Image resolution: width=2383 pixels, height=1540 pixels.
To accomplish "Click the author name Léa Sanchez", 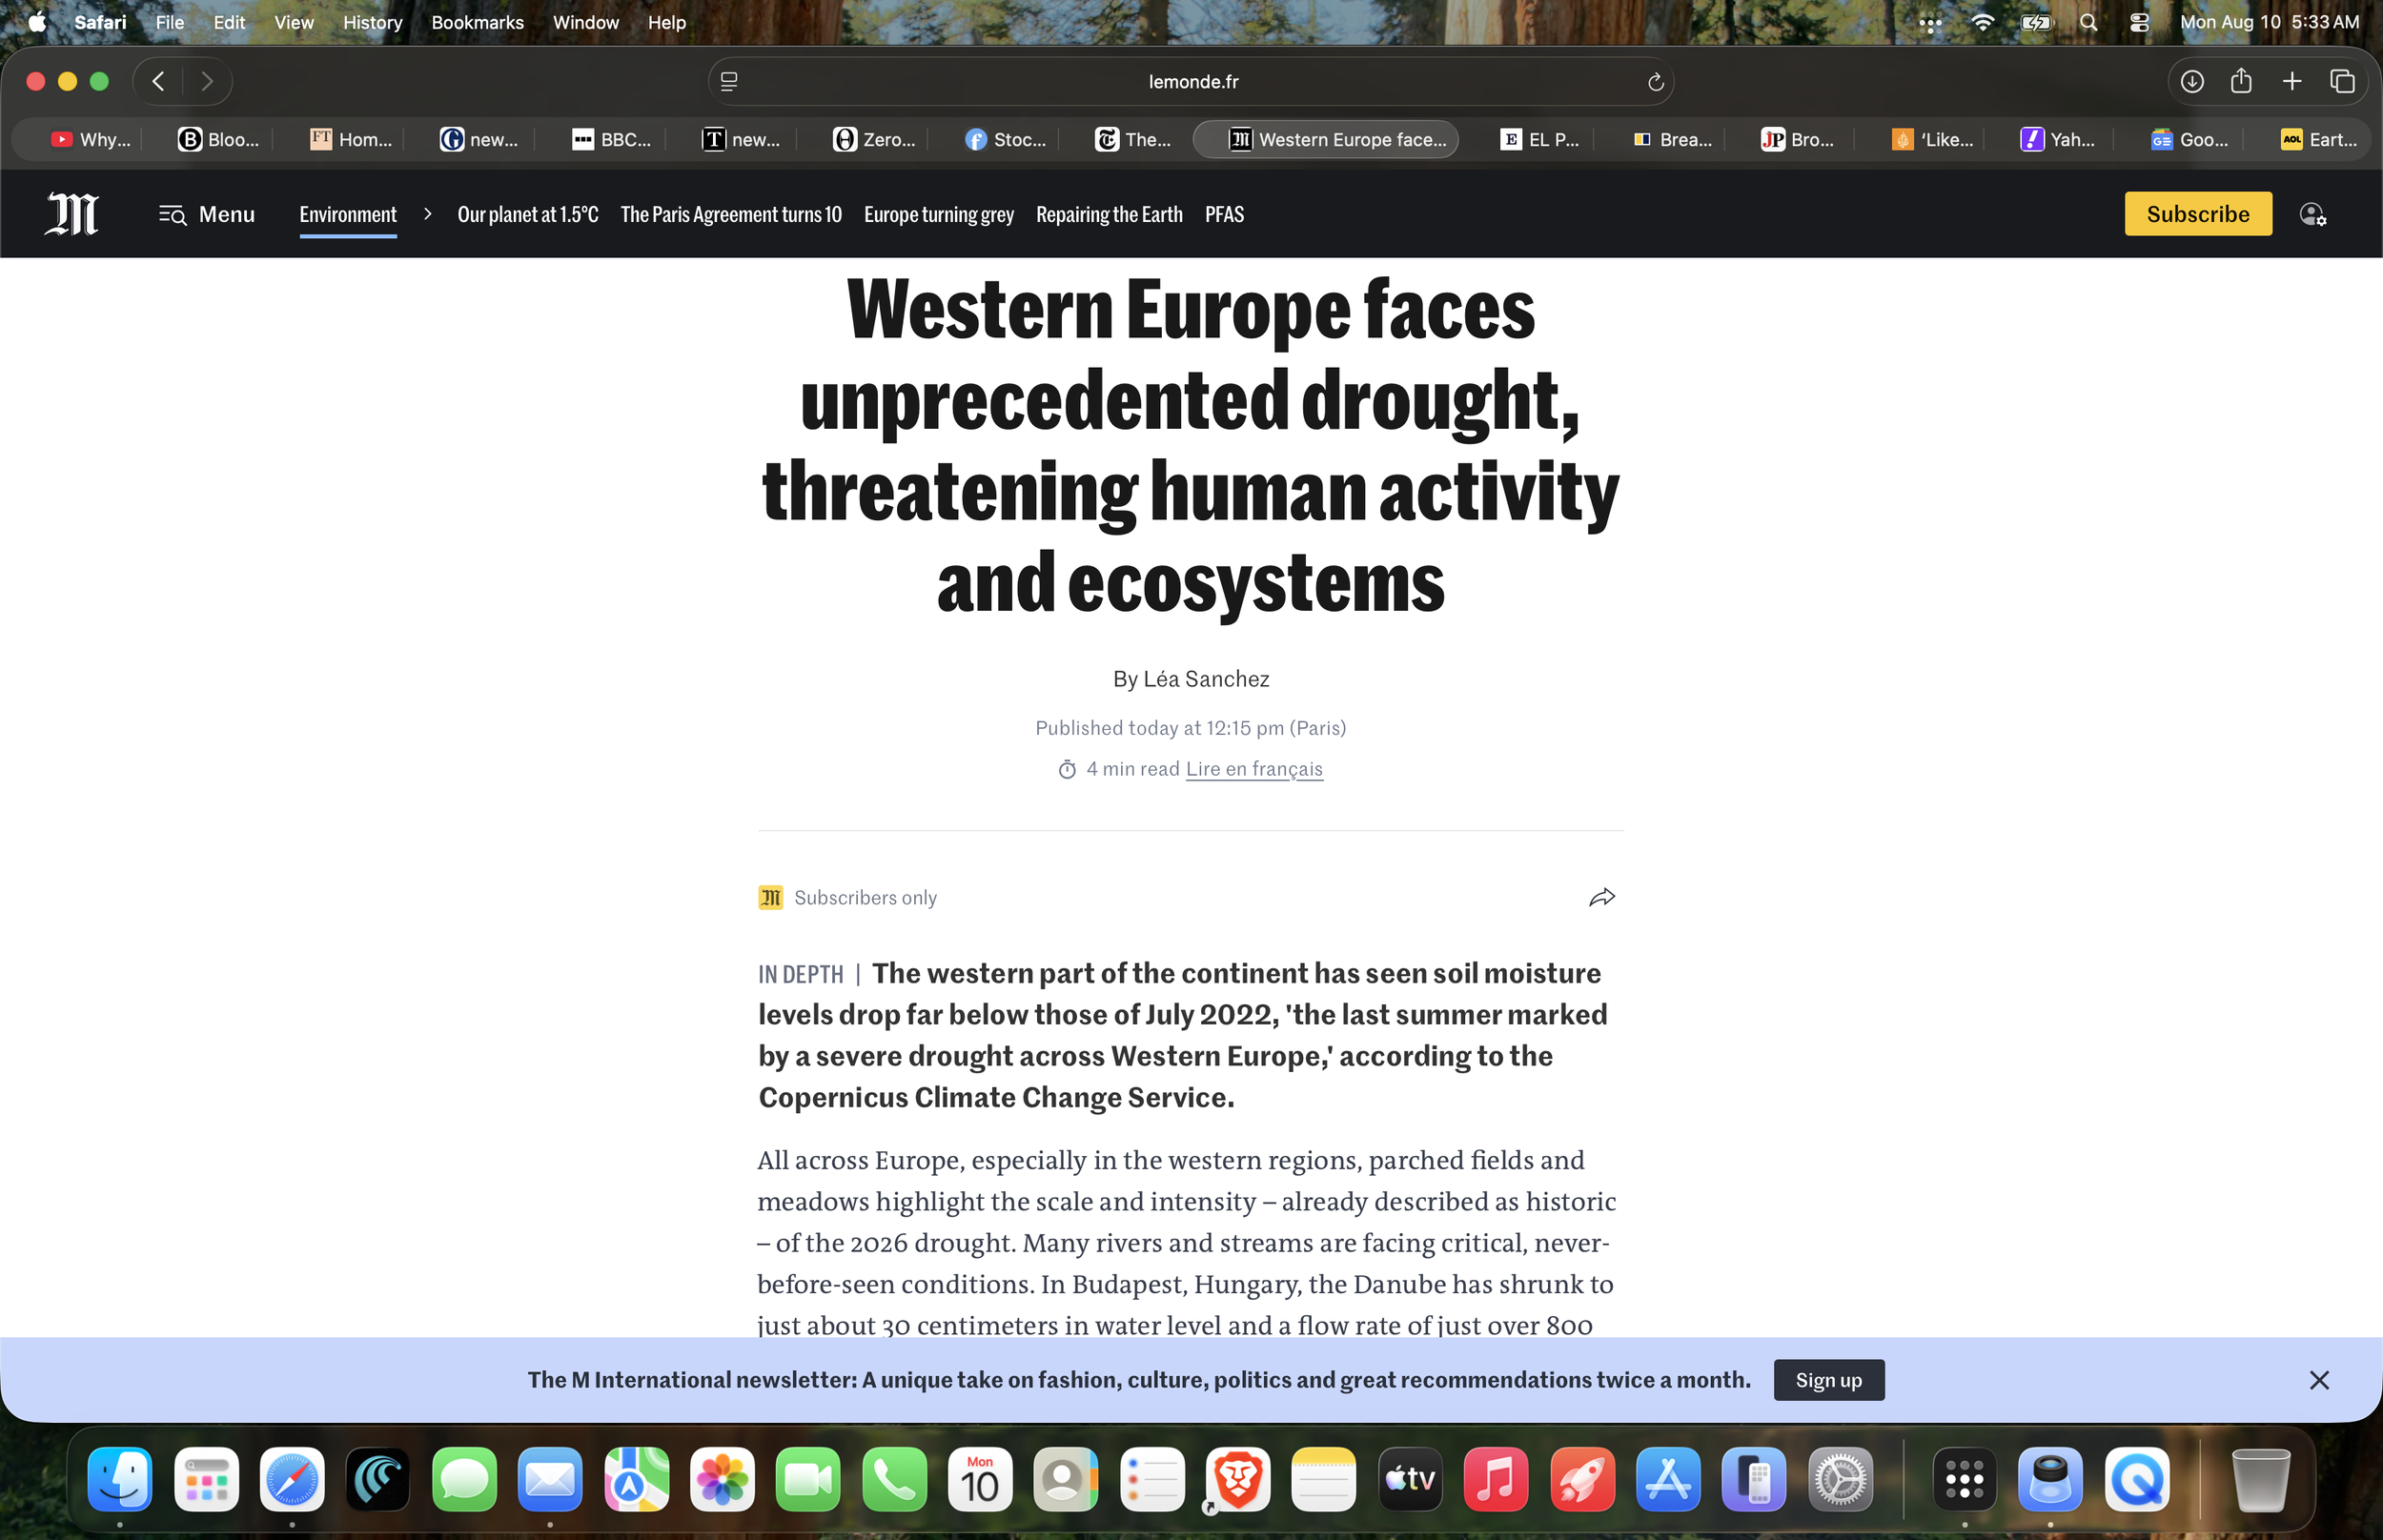I will [x=1206, y=679].
